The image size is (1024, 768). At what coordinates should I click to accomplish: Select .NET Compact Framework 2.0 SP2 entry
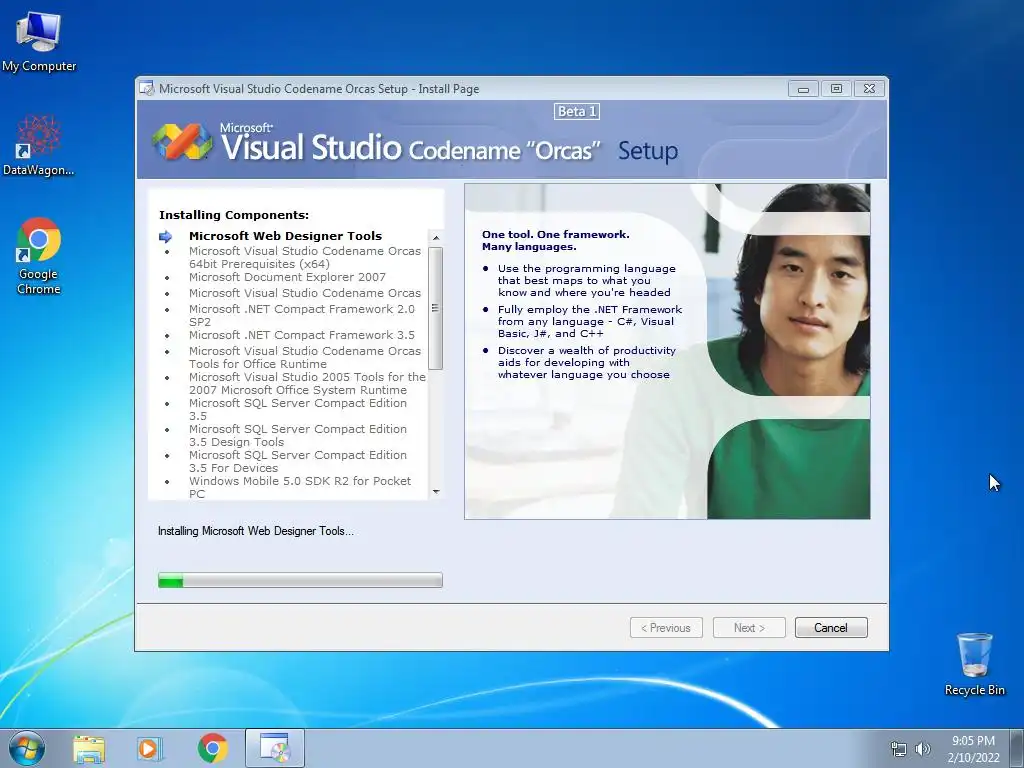point(302,315)
